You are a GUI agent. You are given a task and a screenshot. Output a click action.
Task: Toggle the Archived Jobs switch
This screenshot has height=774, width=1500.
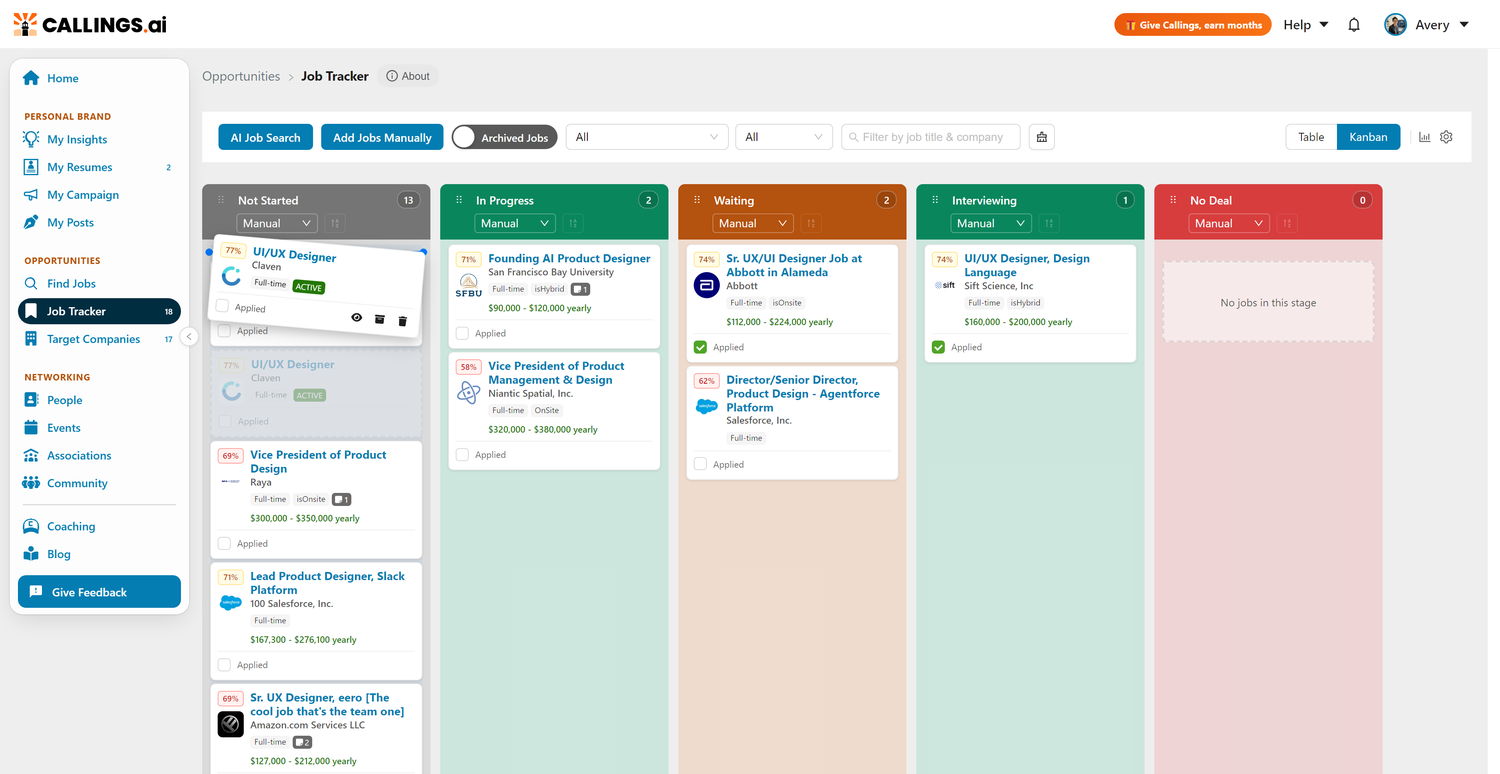503,137
